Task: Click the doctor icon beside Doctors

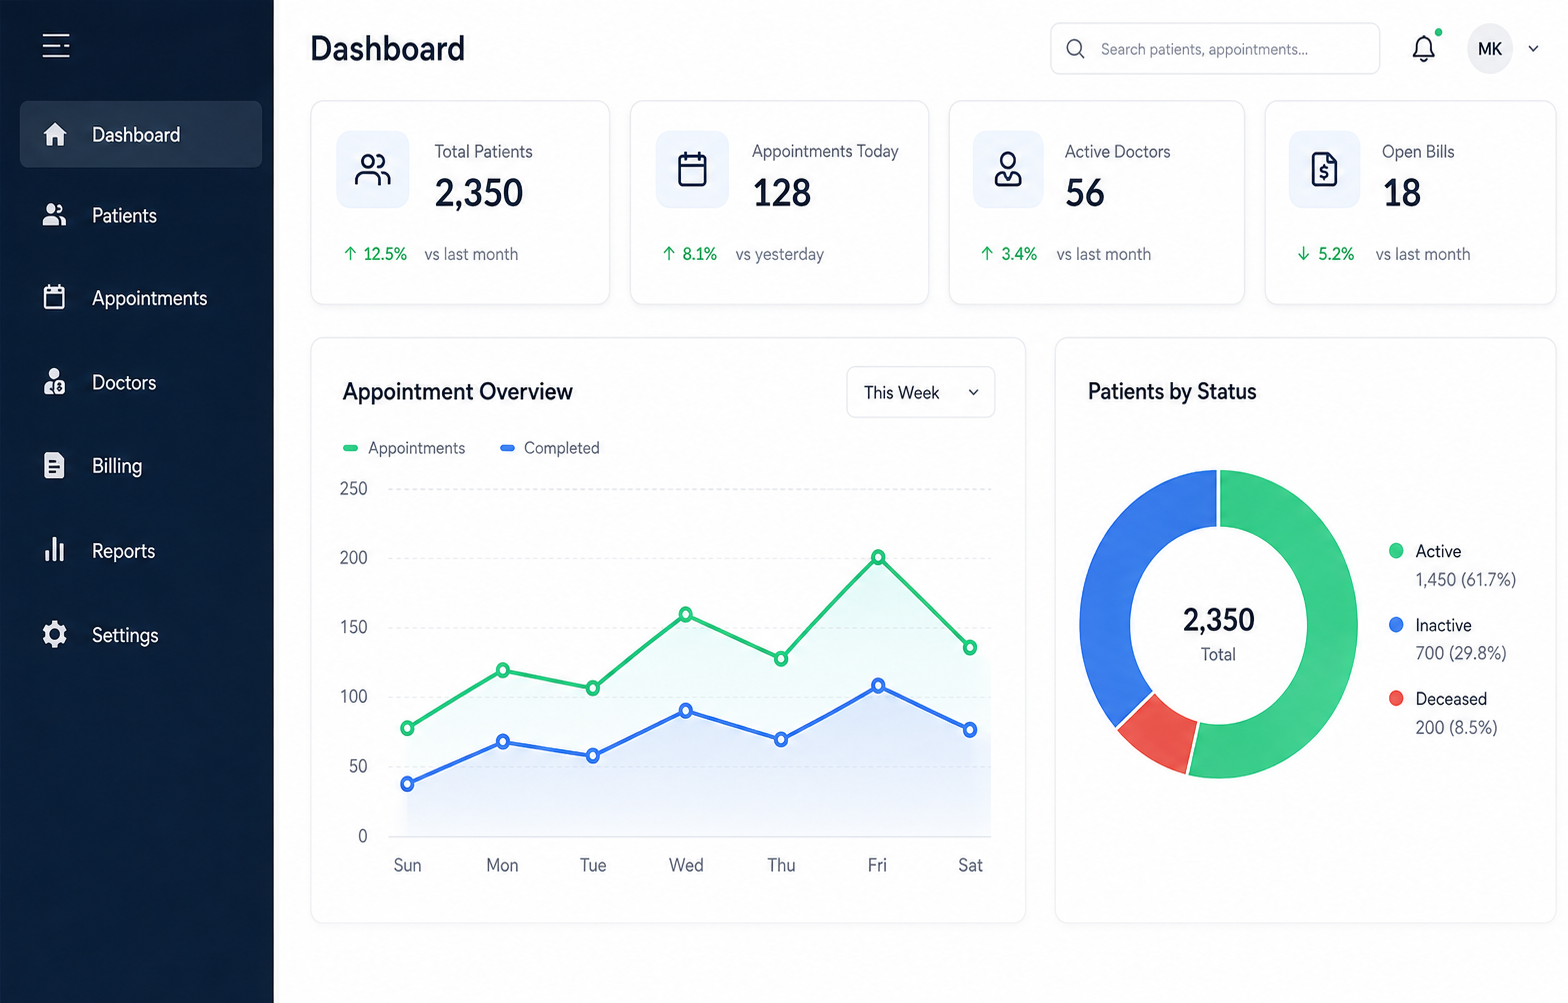Action: pyautogui.click(x=54, y=381)
